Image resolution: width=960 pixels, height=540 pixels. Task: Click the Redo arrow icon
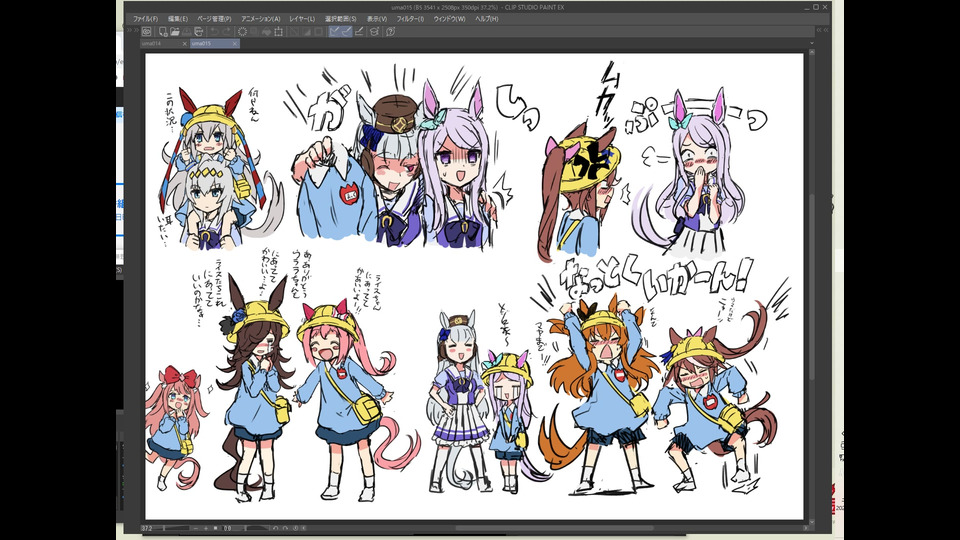[x=226, y=31]
